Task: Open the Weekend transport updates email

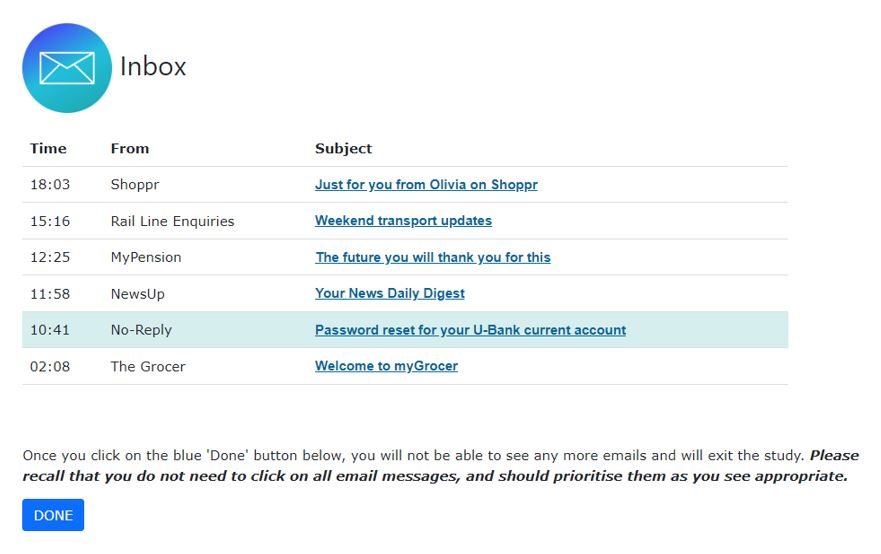Action: coord(403,221)
